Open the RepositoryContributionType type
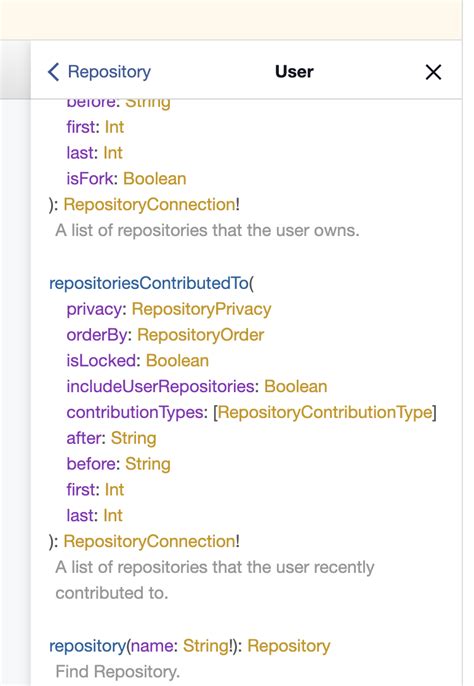Screen dimensions: 474x686 325,412
